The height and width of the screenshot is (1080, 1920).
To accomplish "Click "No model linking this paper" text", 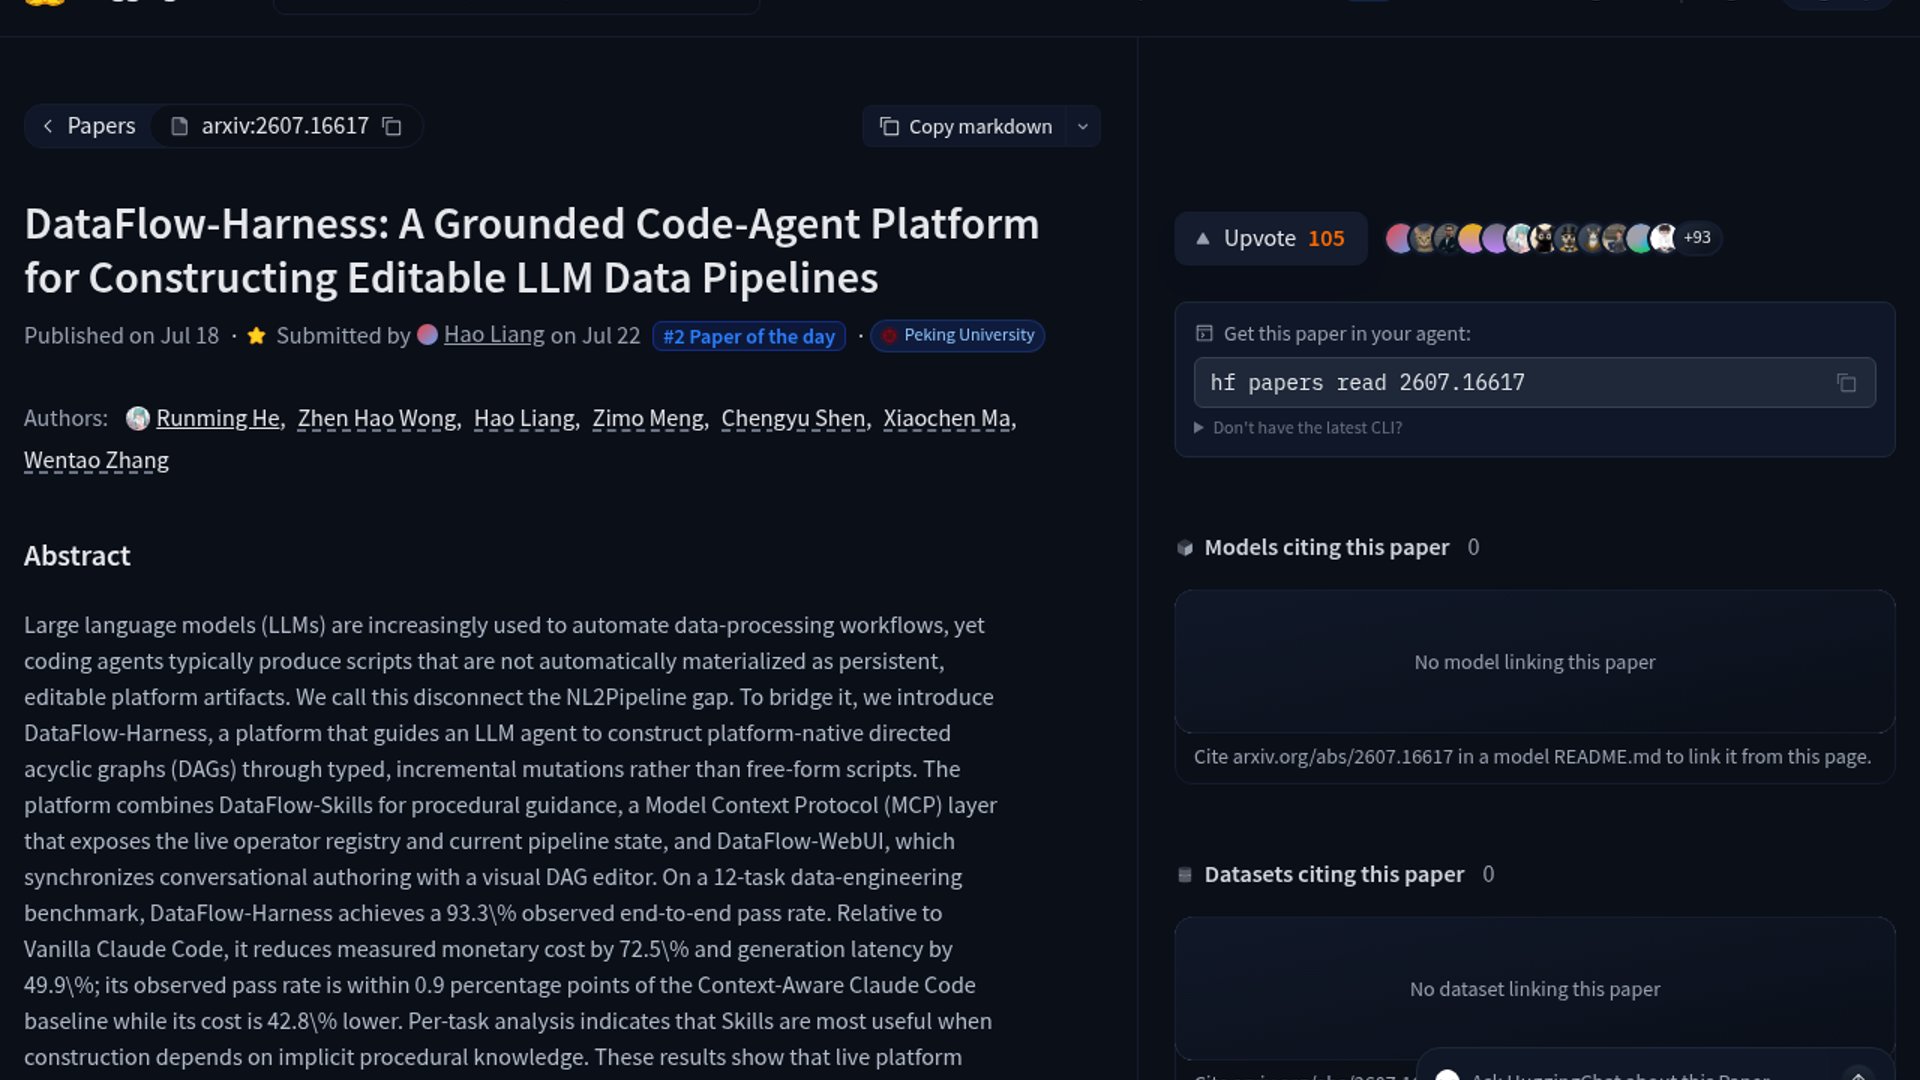I will pyautogui.click(x=1534, y=662).
